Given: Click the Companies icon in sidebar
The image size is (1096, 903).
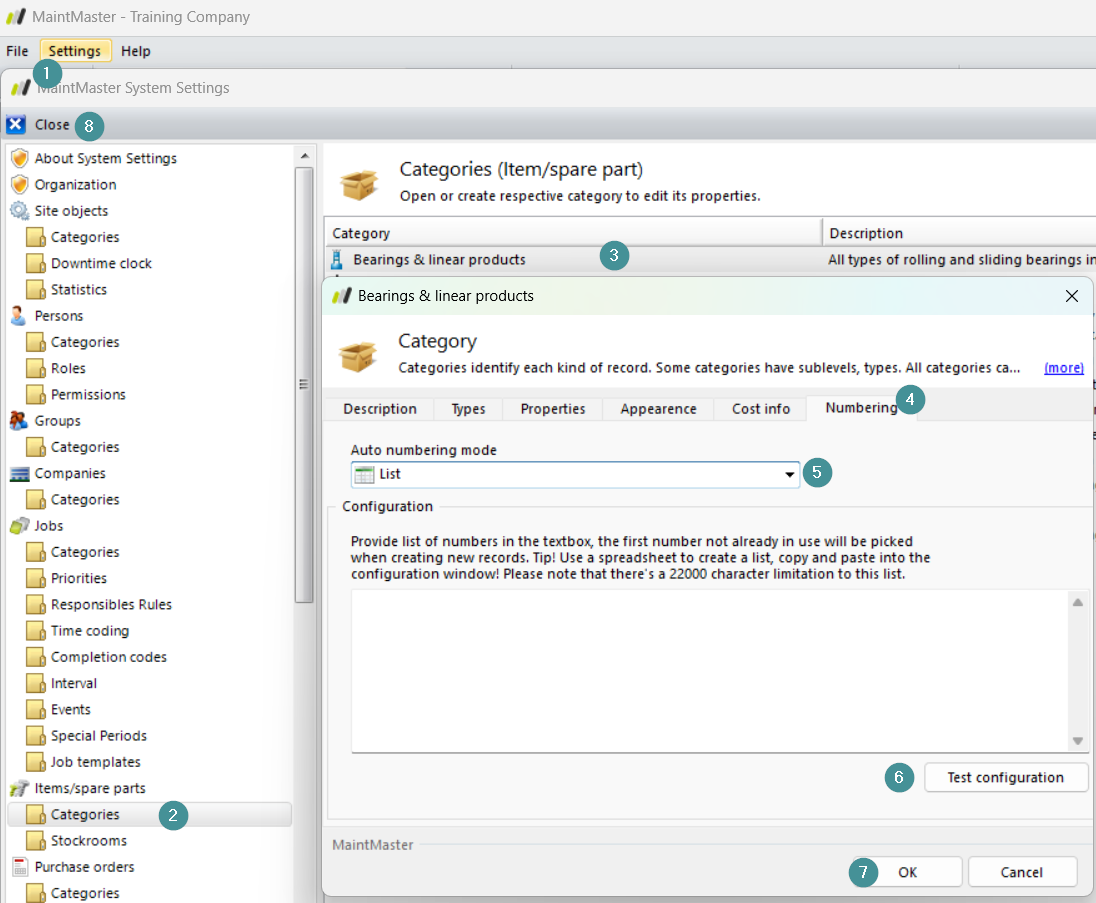Looking at the screenshot, I should click(x=19, y=474).
